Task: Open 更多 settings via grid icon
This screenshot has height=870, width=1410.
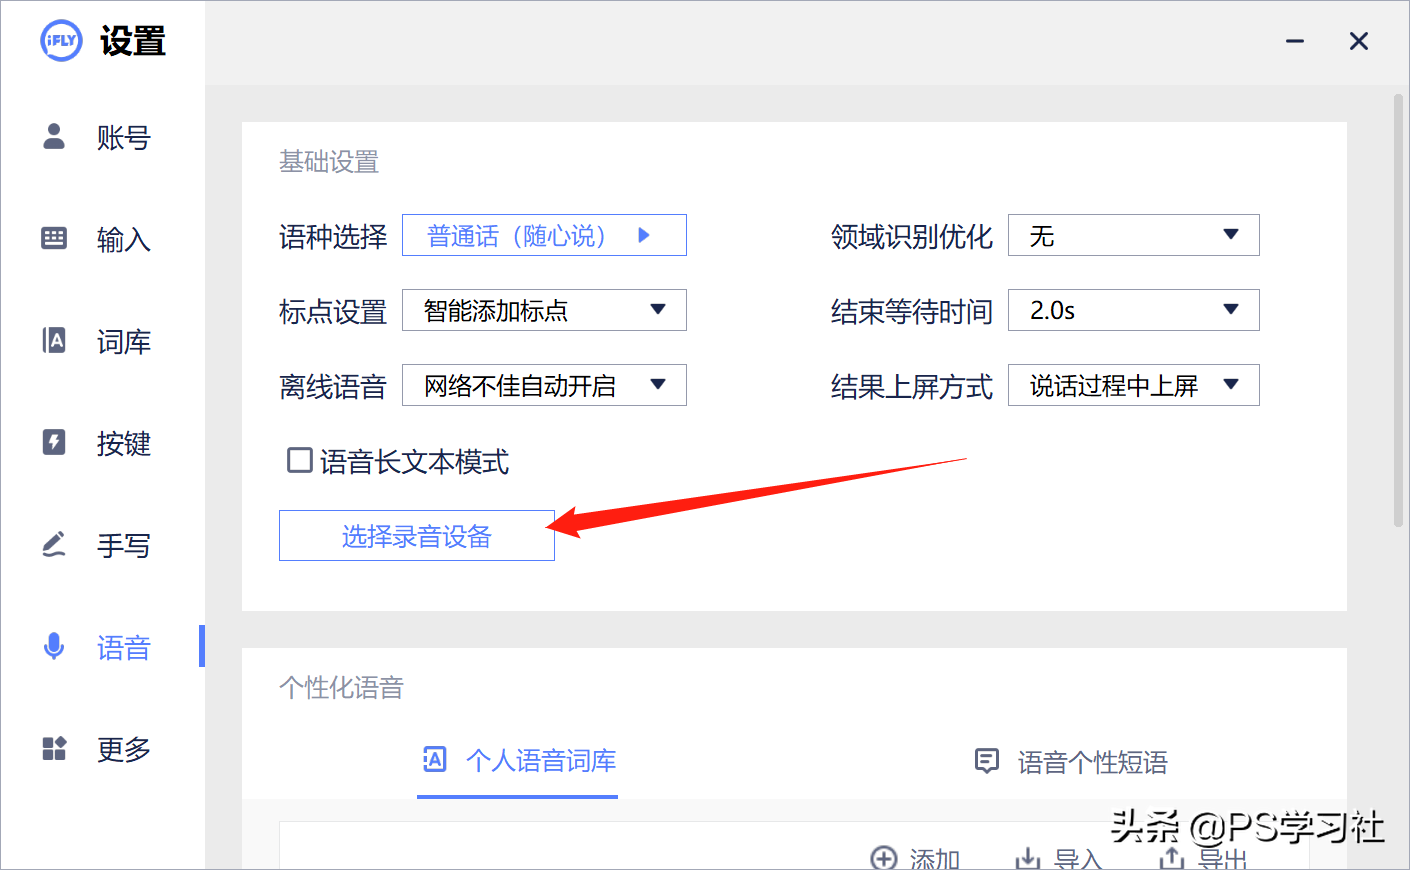Action: coord(54,749)
